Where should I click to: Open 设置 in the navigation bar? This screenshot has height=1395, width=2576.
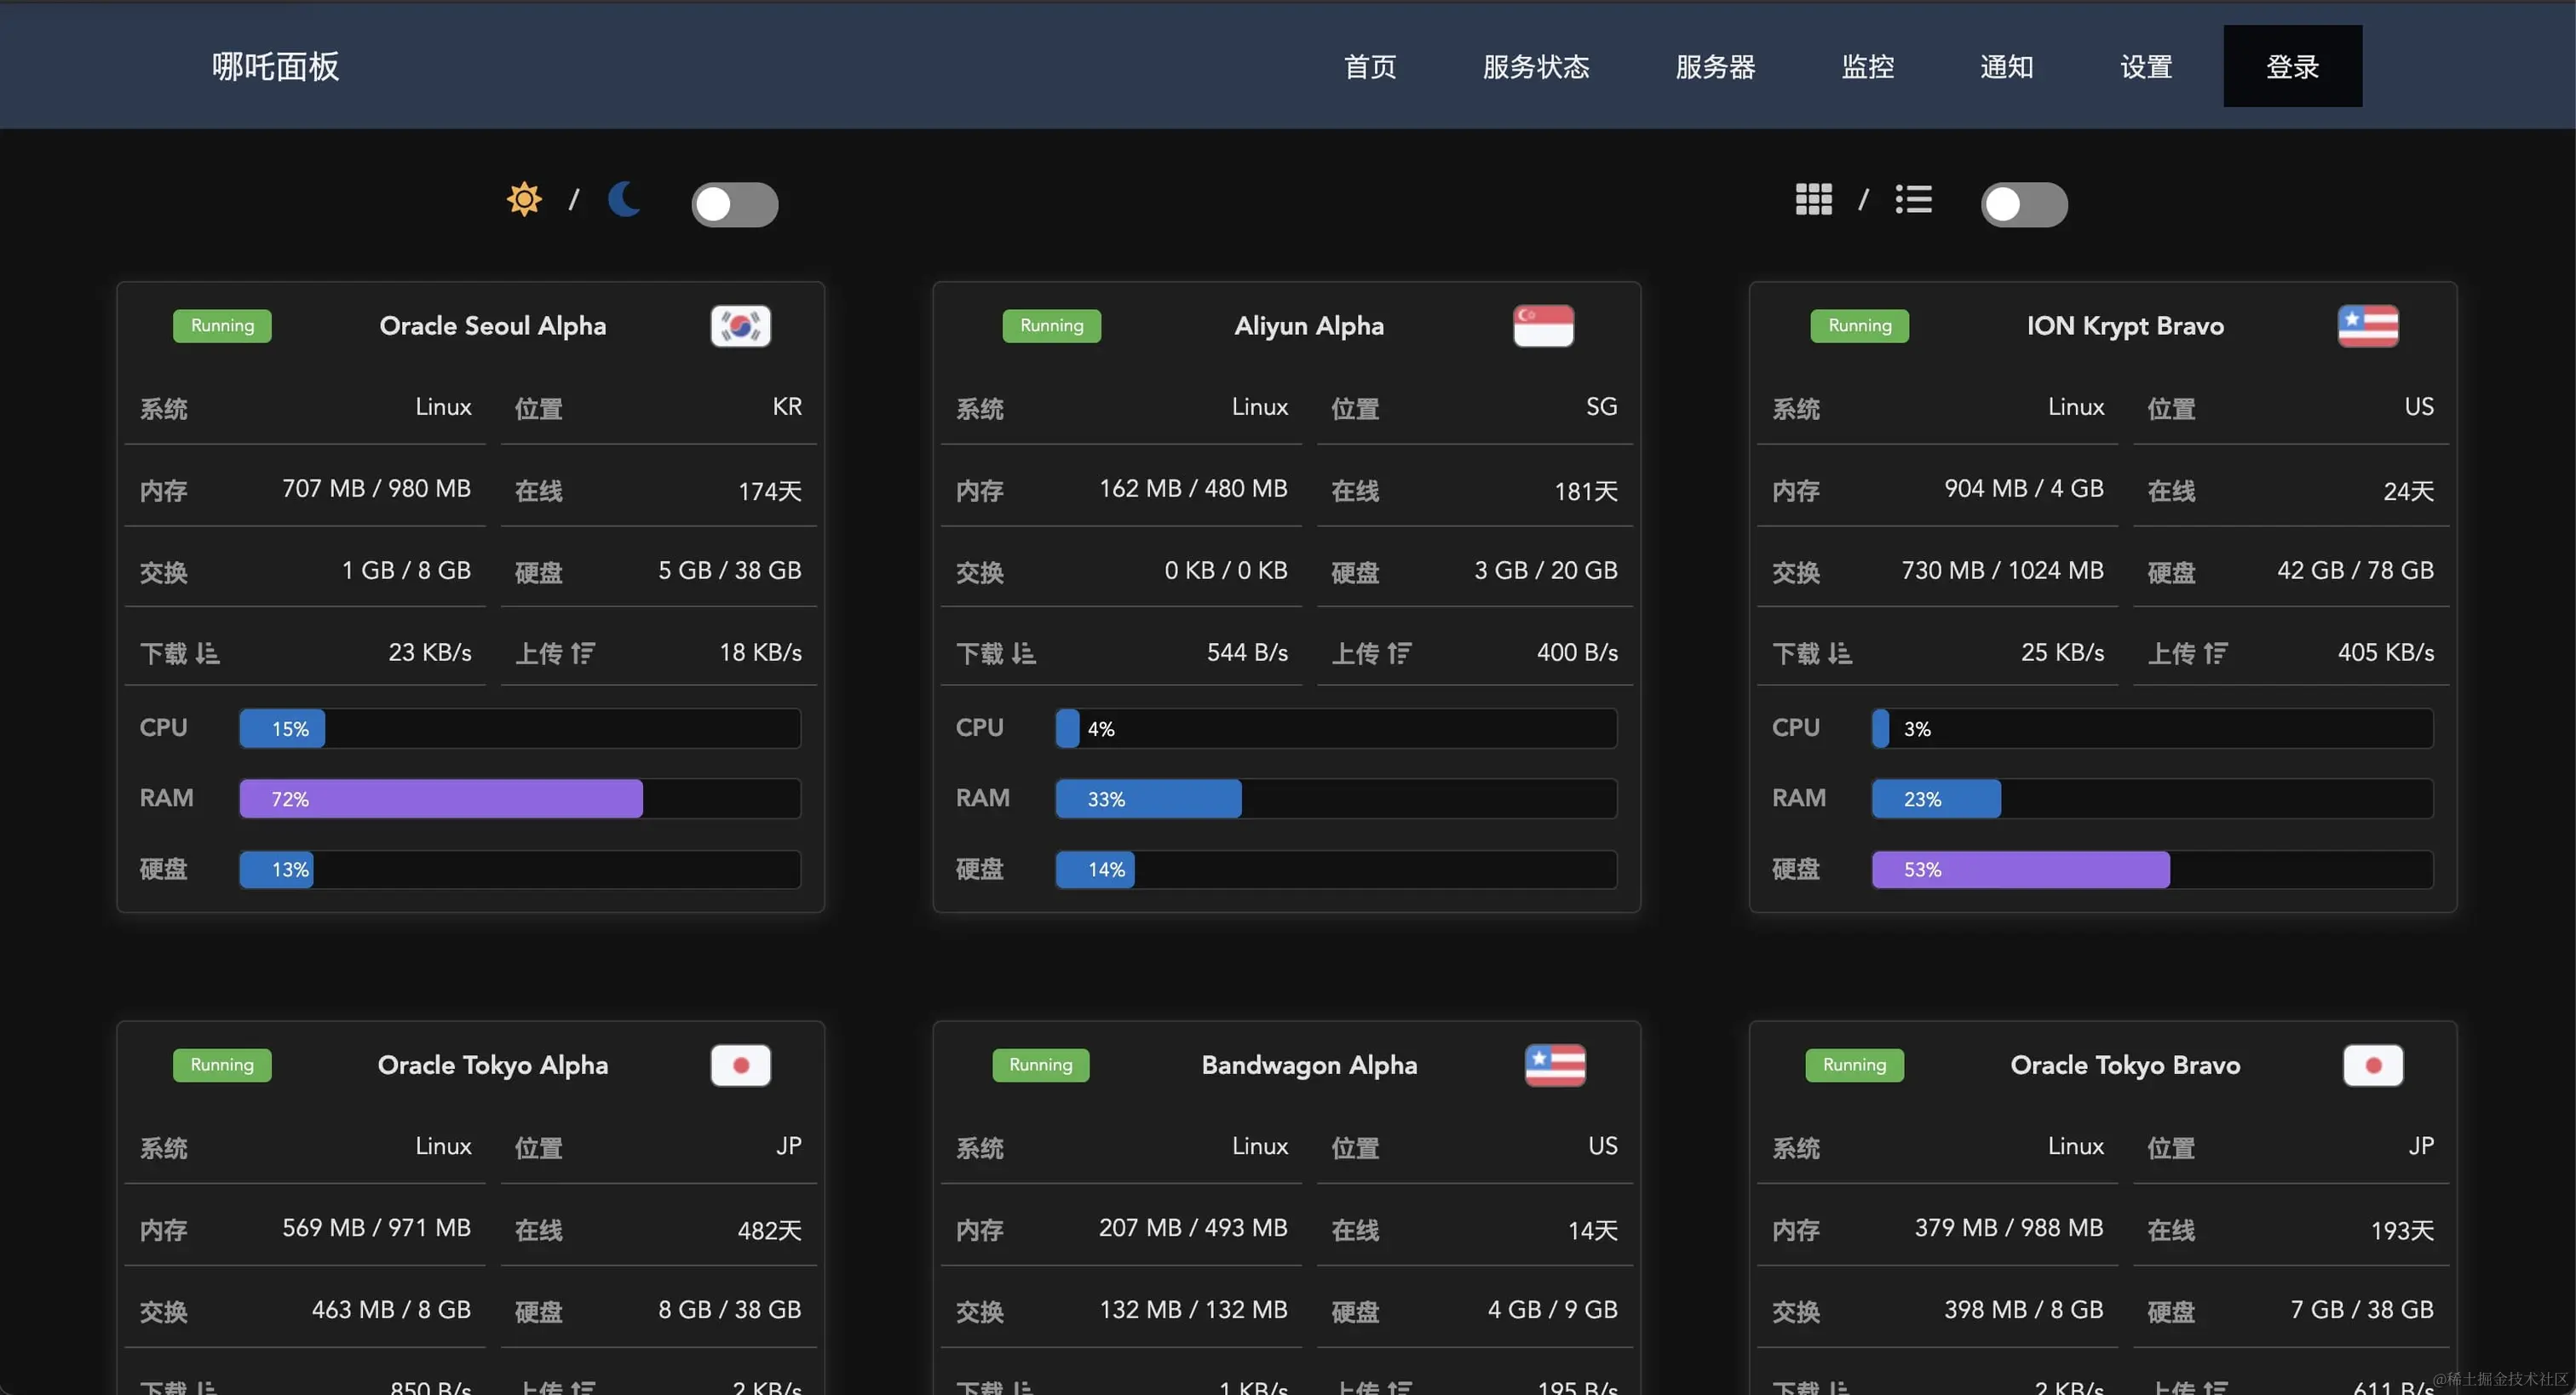(2146, 67)
